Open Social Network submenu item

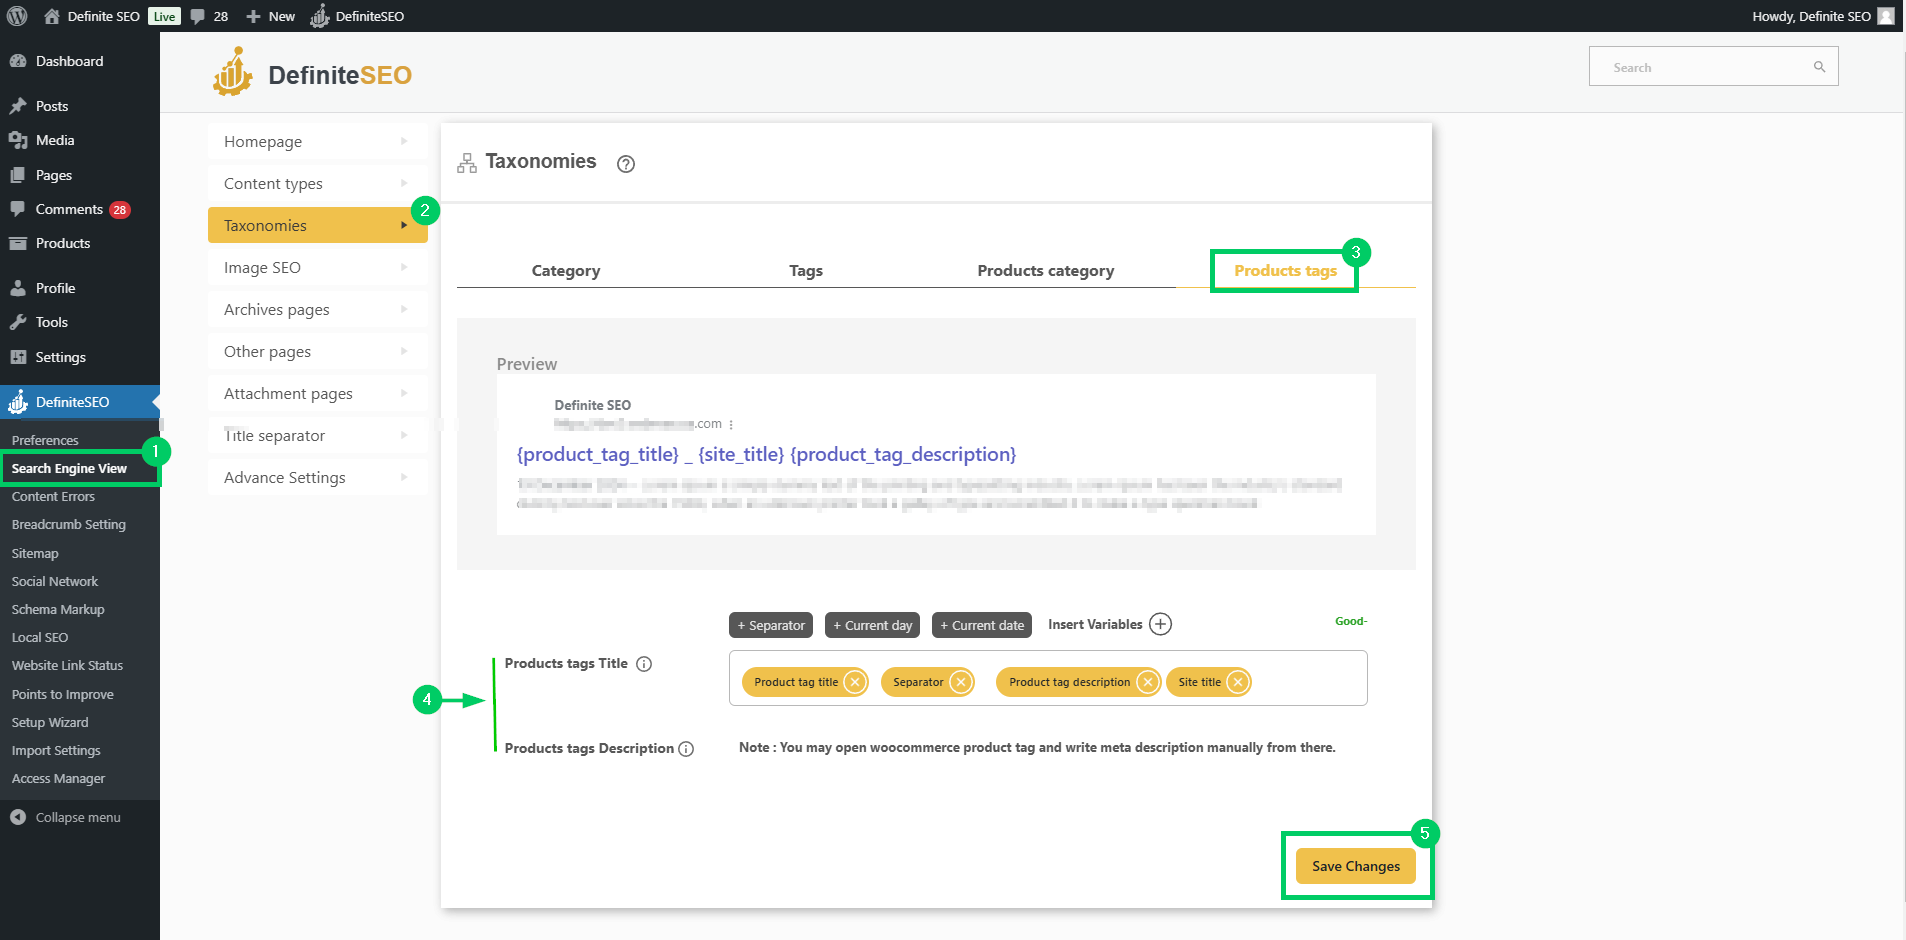[55, 581]
